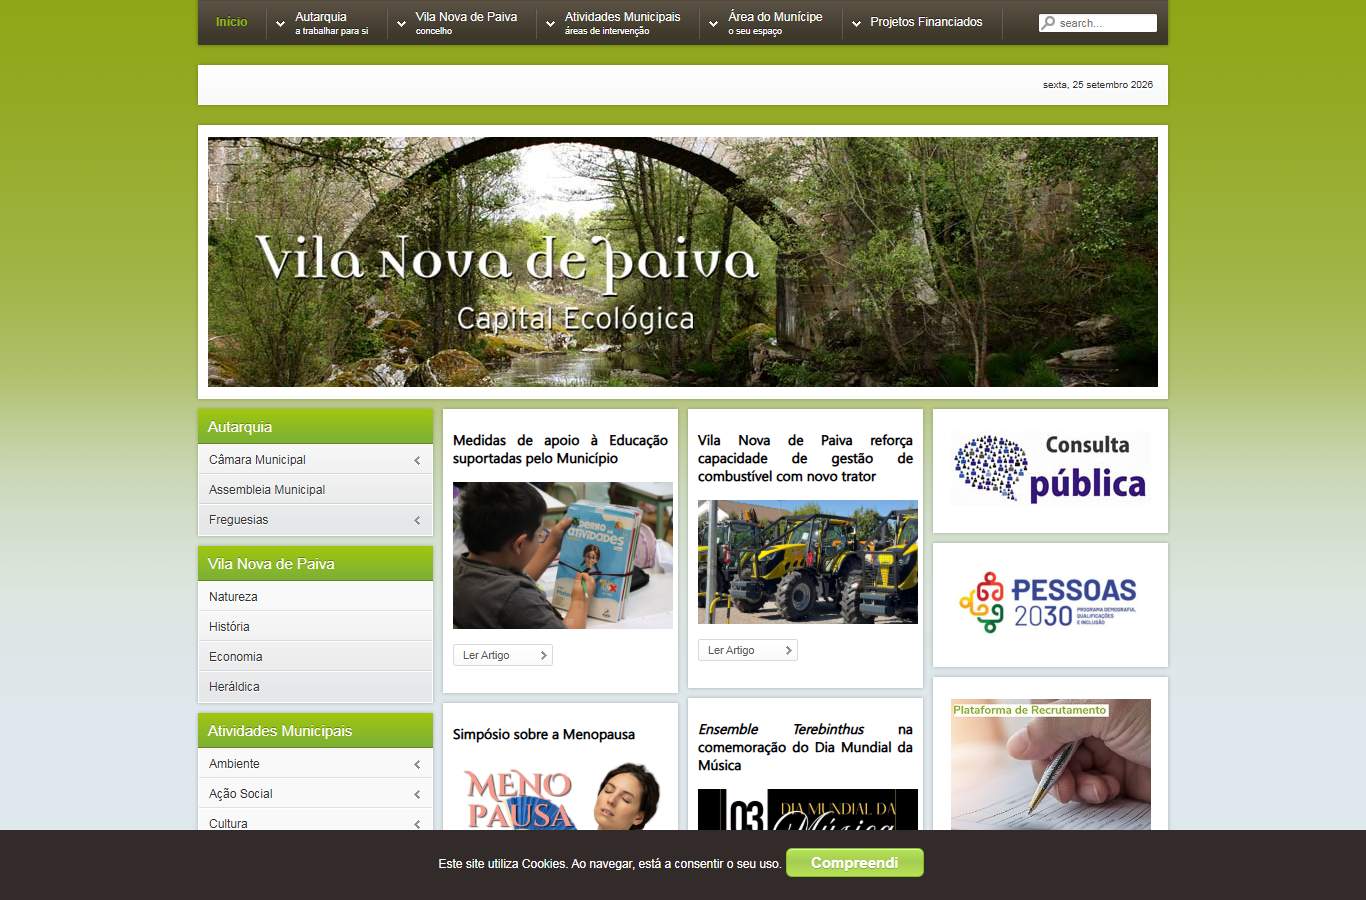The height and width of the screenshot is (900, 1366).
Task: Open the Educação article photo
Action: (x=563, y=555)
